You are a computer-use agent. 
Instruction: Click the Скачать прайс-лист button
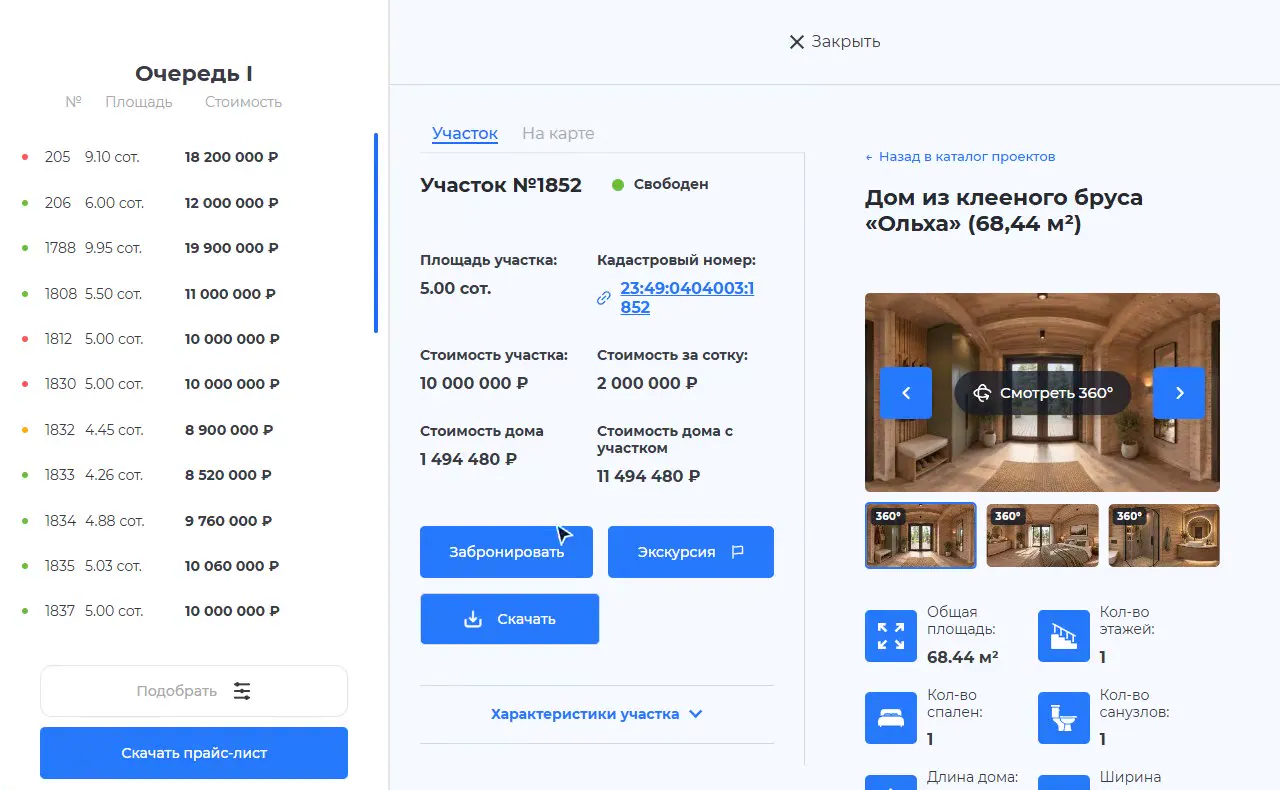[x=194, y=753]
